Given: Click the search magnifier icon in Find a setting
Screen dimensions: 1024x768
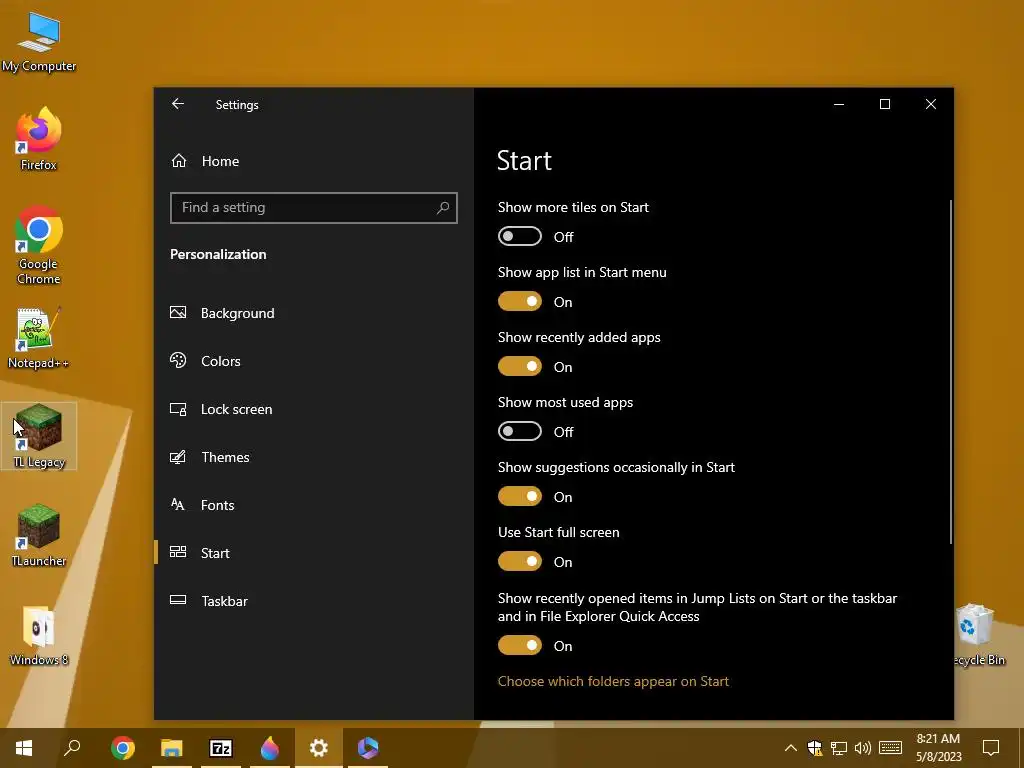Looking at the screenshot, I should click(443, 208).
